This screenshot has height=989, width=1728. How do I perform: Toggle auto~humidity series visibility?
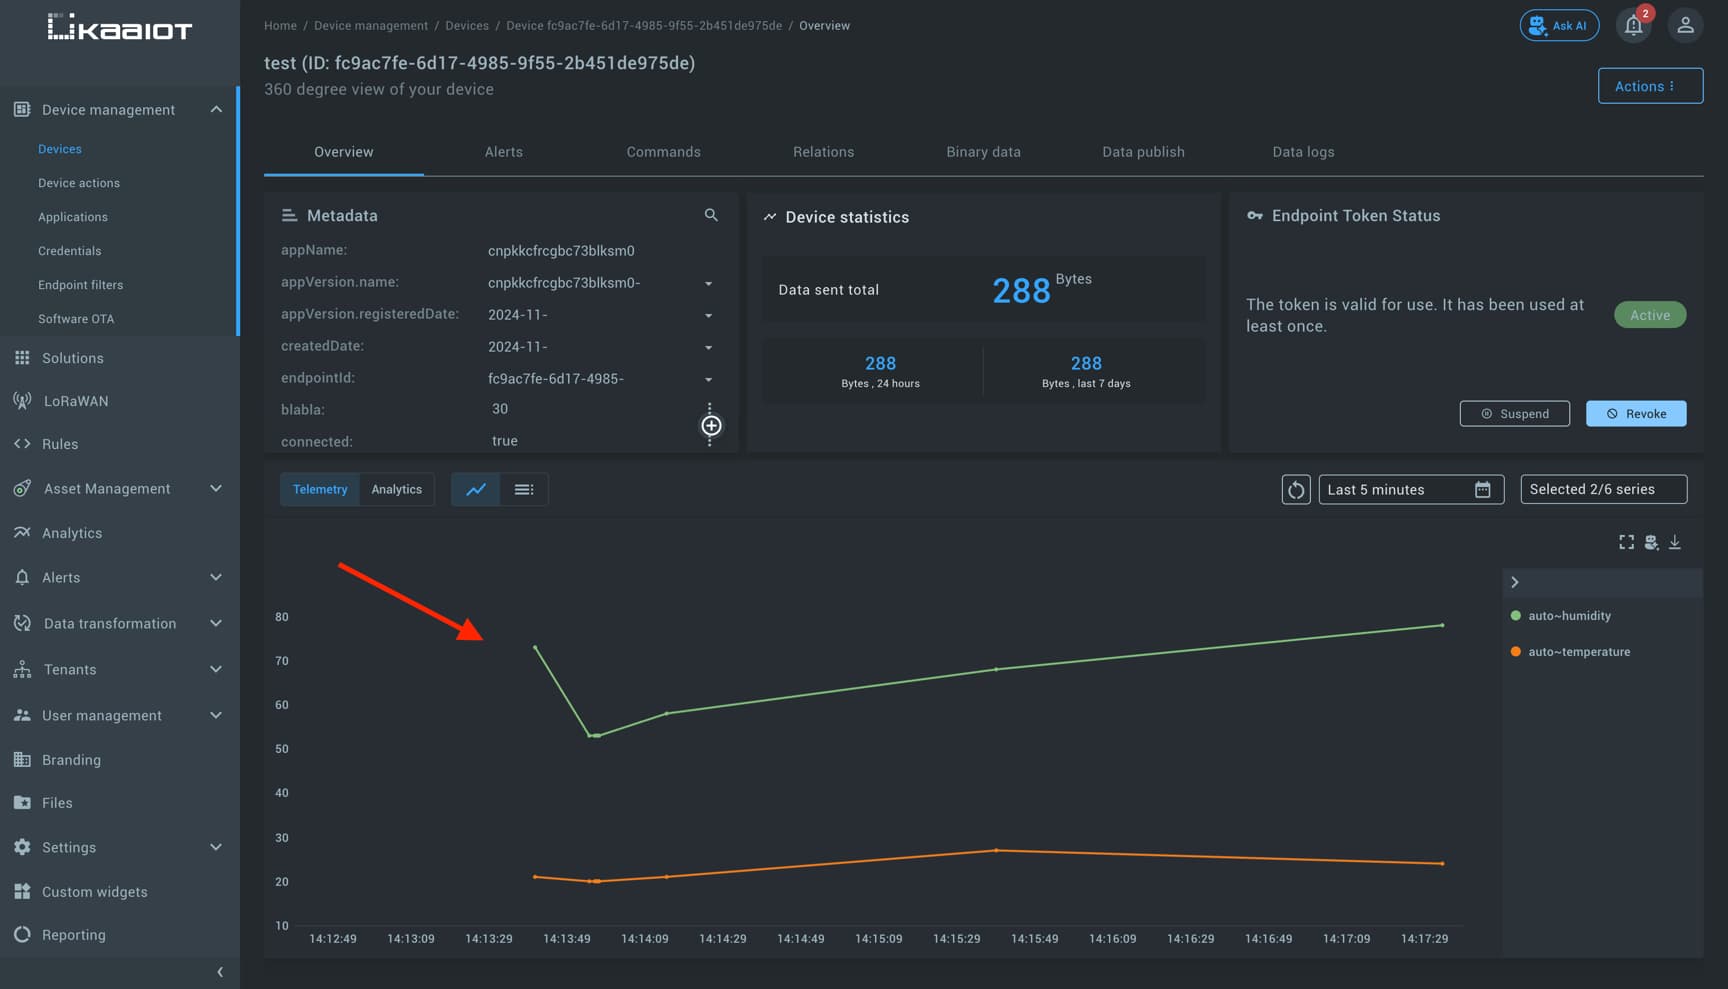pos(1561,616)
